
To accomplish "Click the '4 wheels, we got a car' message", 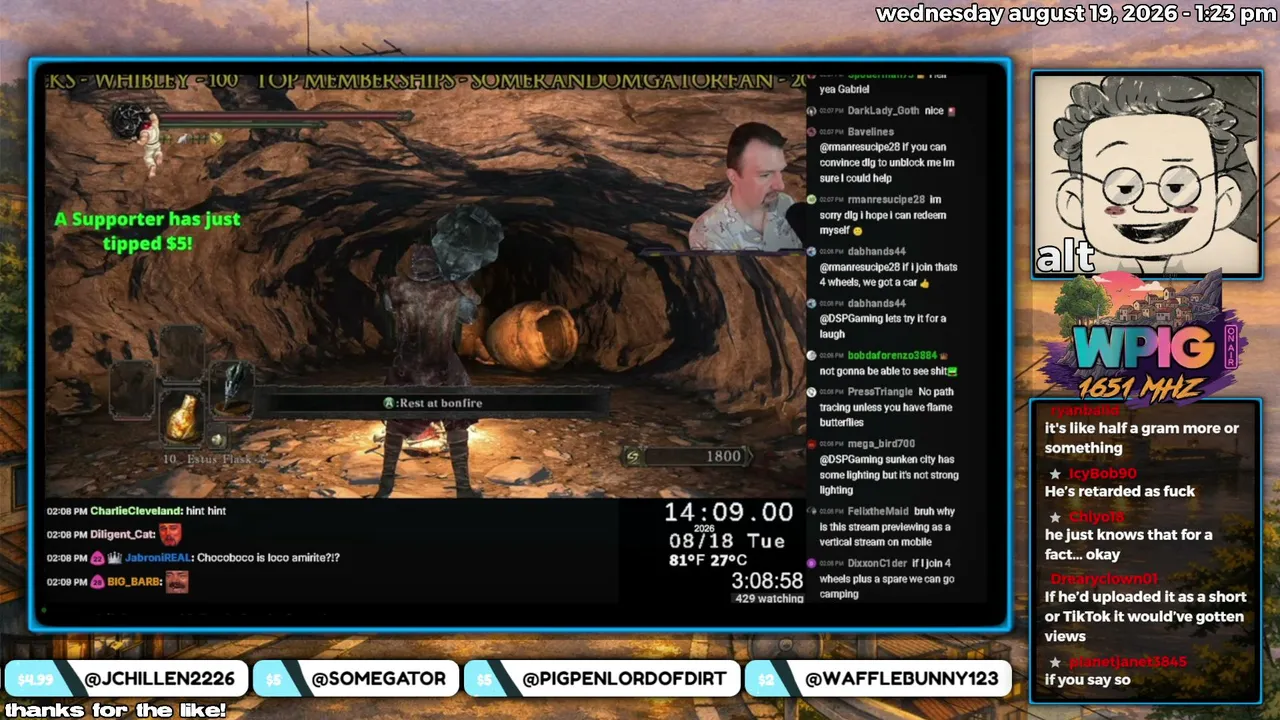I will 888,275.
